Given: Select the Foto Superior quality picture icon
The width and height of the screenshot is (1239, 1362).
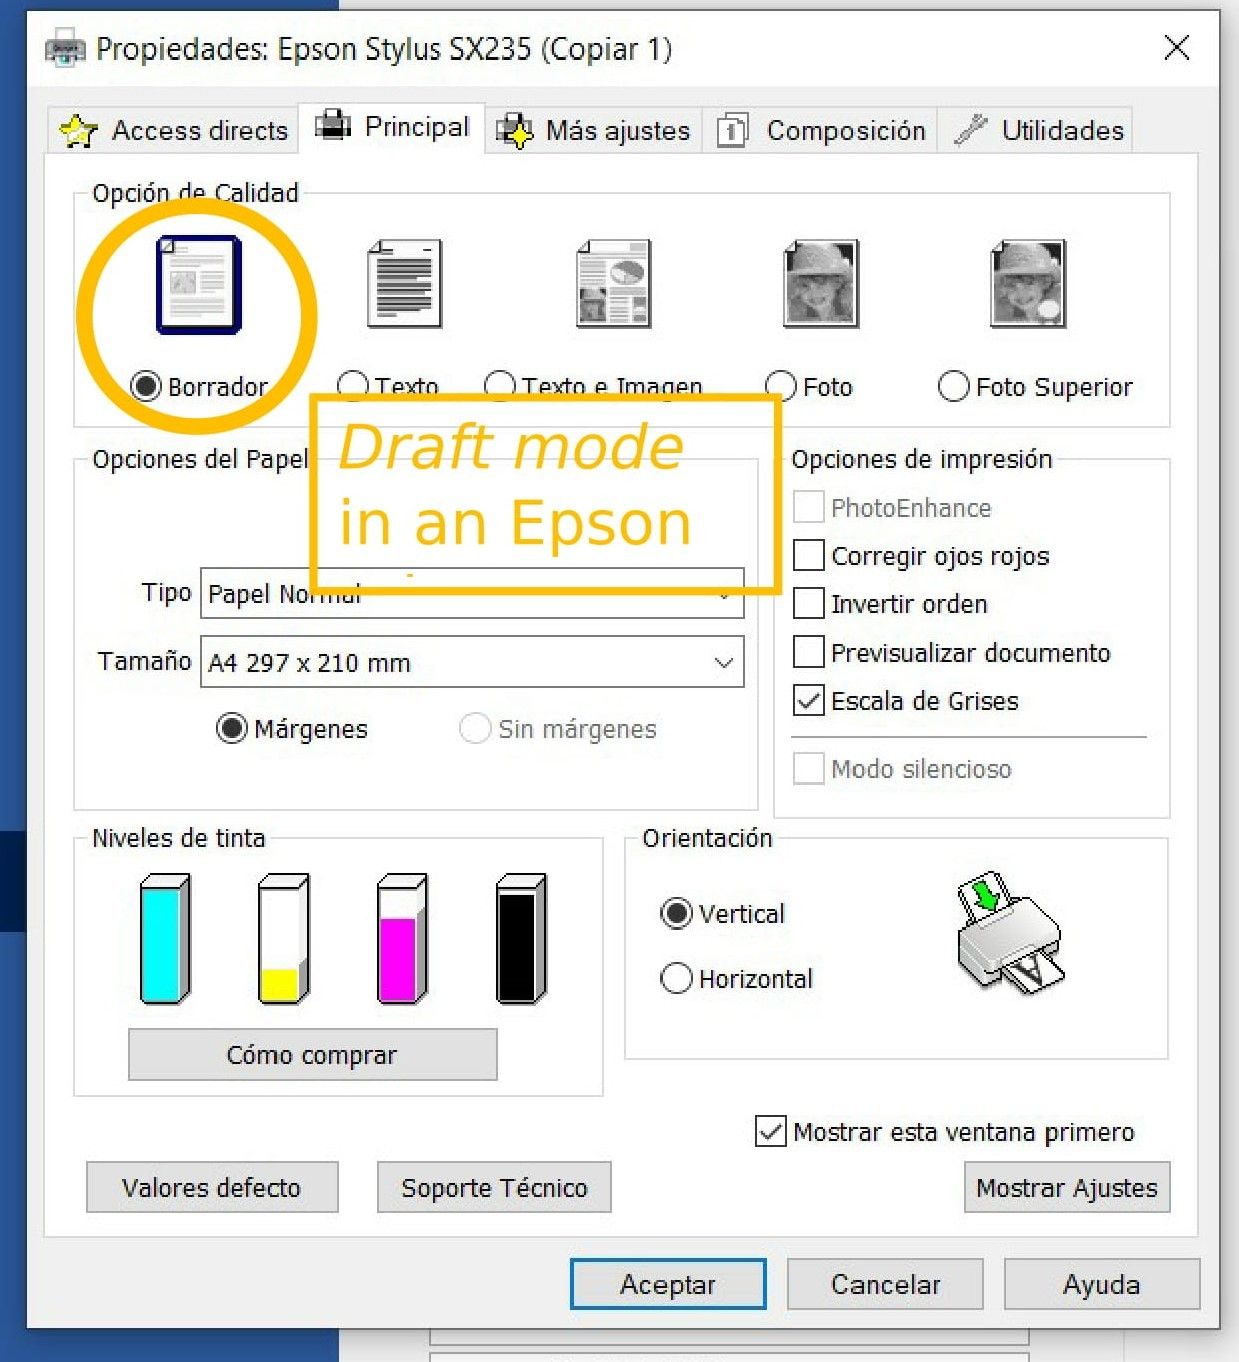Looking at the screenshot, I should [1028, 284].
